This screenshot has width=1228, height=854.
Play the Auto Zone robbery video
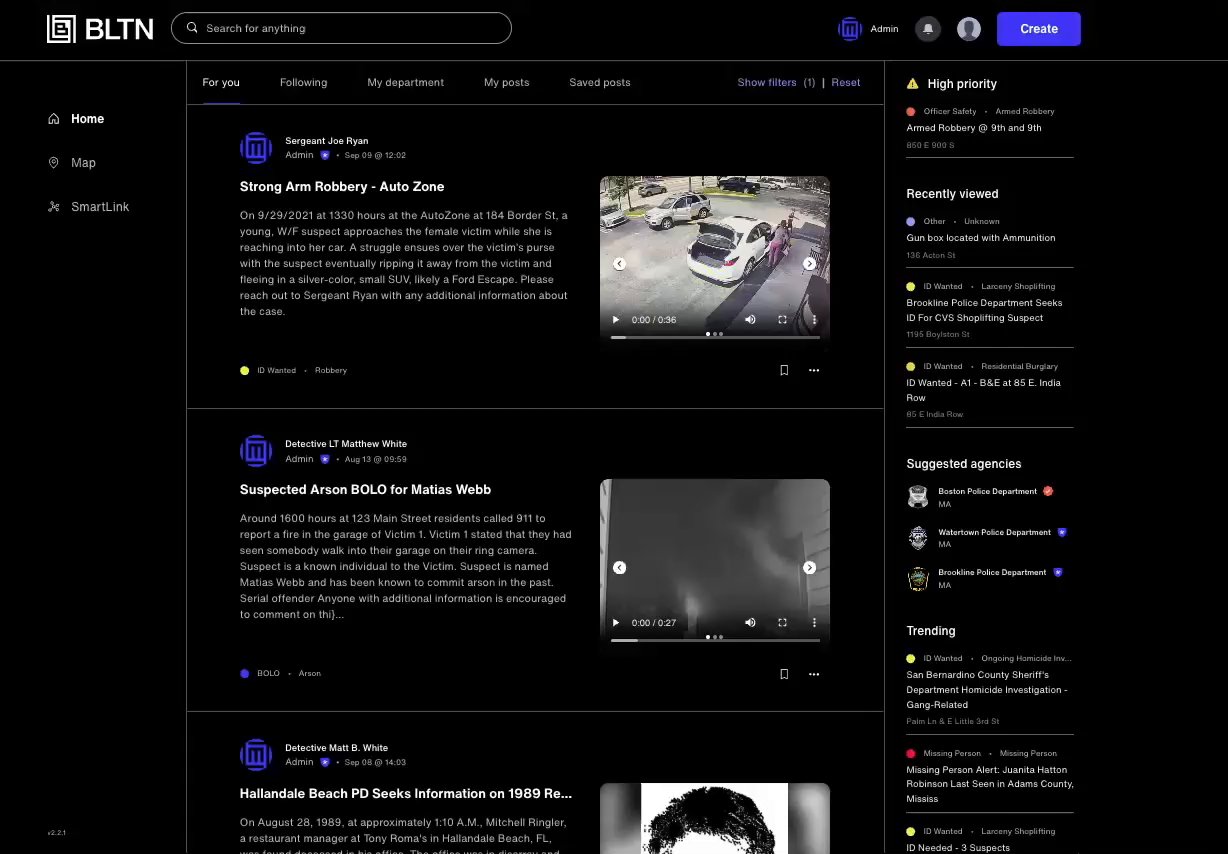616,320
